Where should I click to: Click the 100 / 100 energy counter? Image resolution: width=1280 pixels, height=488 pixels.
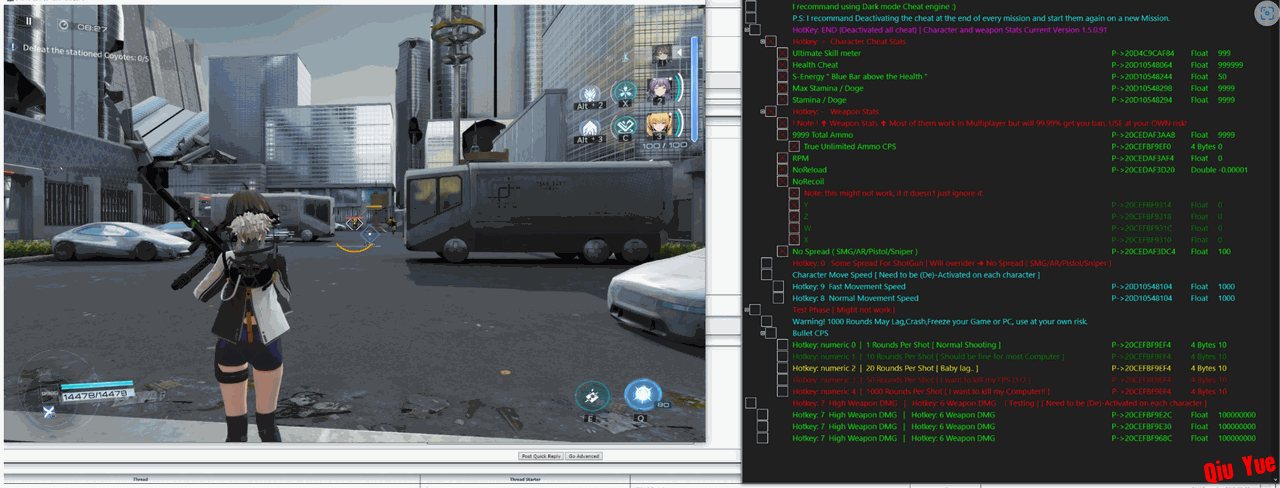(x=664, y=146)
